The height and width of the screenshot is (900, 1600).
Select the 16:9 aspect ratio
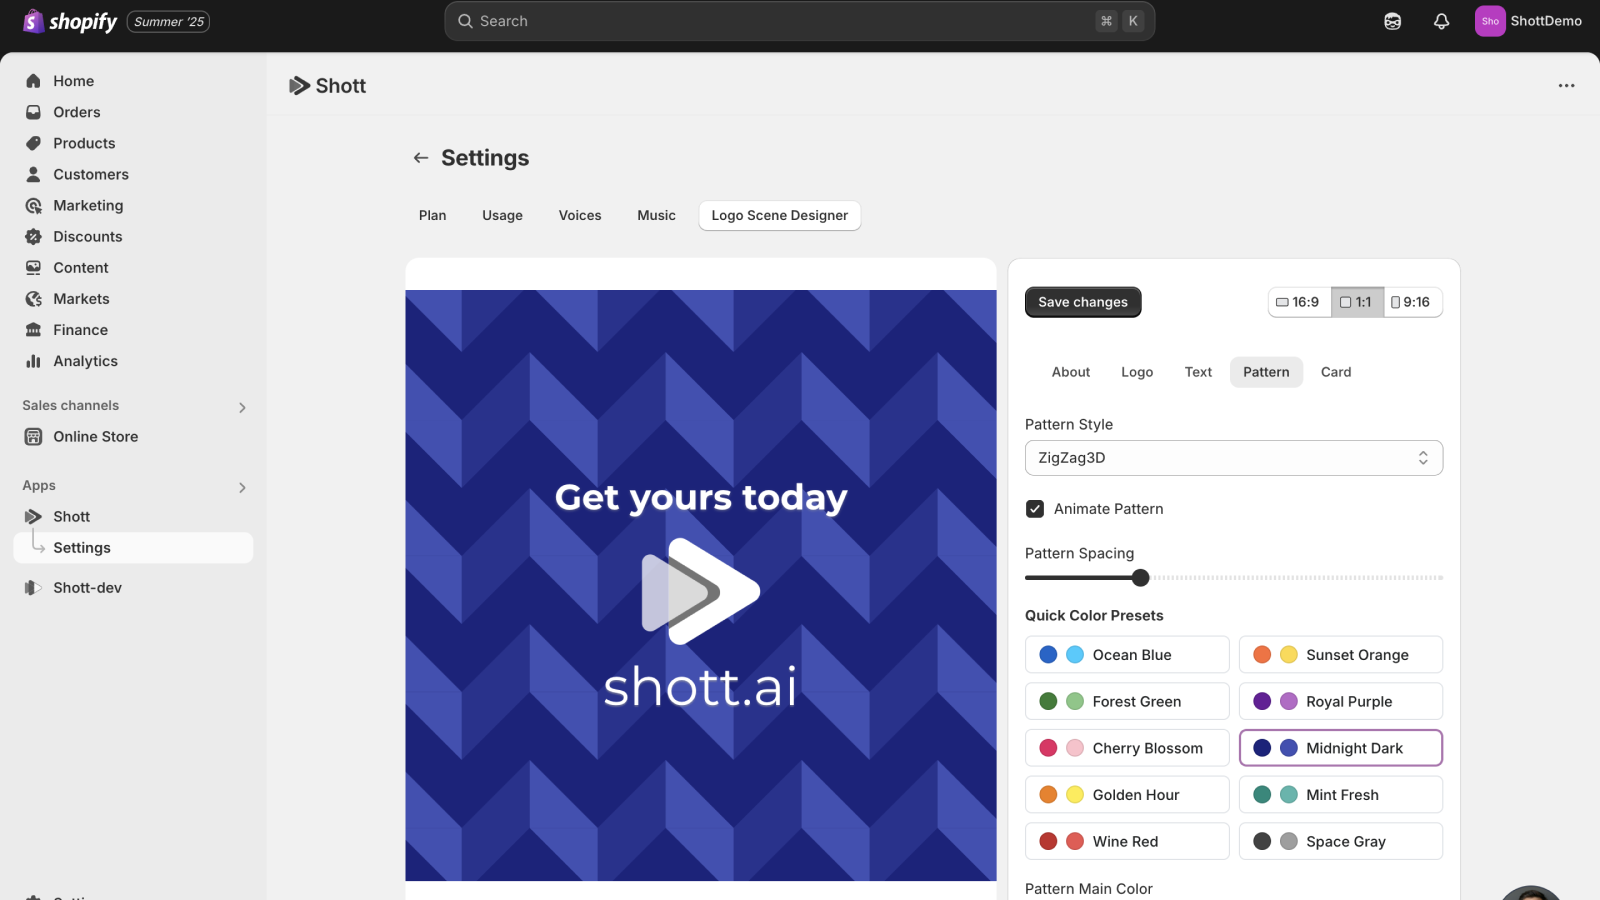click(1299, 302)
